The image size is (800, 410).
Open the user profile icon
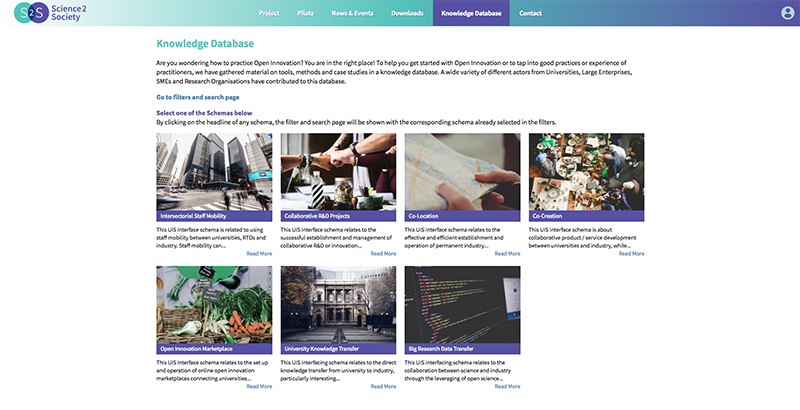pos(787,13)
